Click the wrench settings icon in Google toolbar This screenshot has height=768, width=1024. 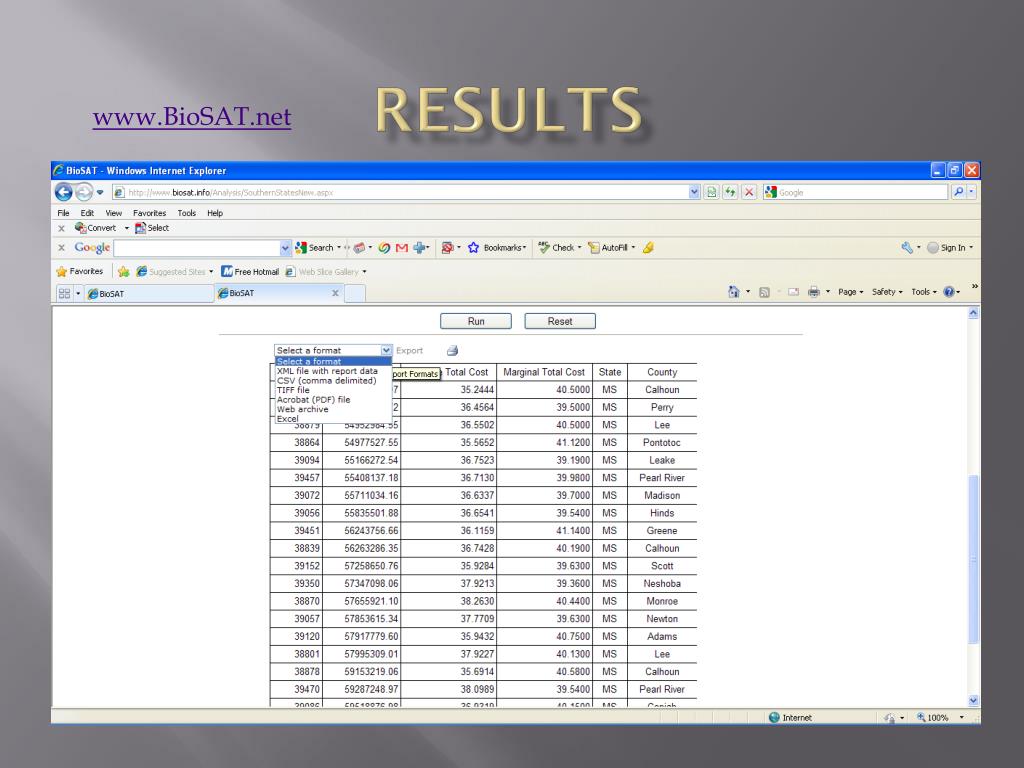click(x=907, y=248)
